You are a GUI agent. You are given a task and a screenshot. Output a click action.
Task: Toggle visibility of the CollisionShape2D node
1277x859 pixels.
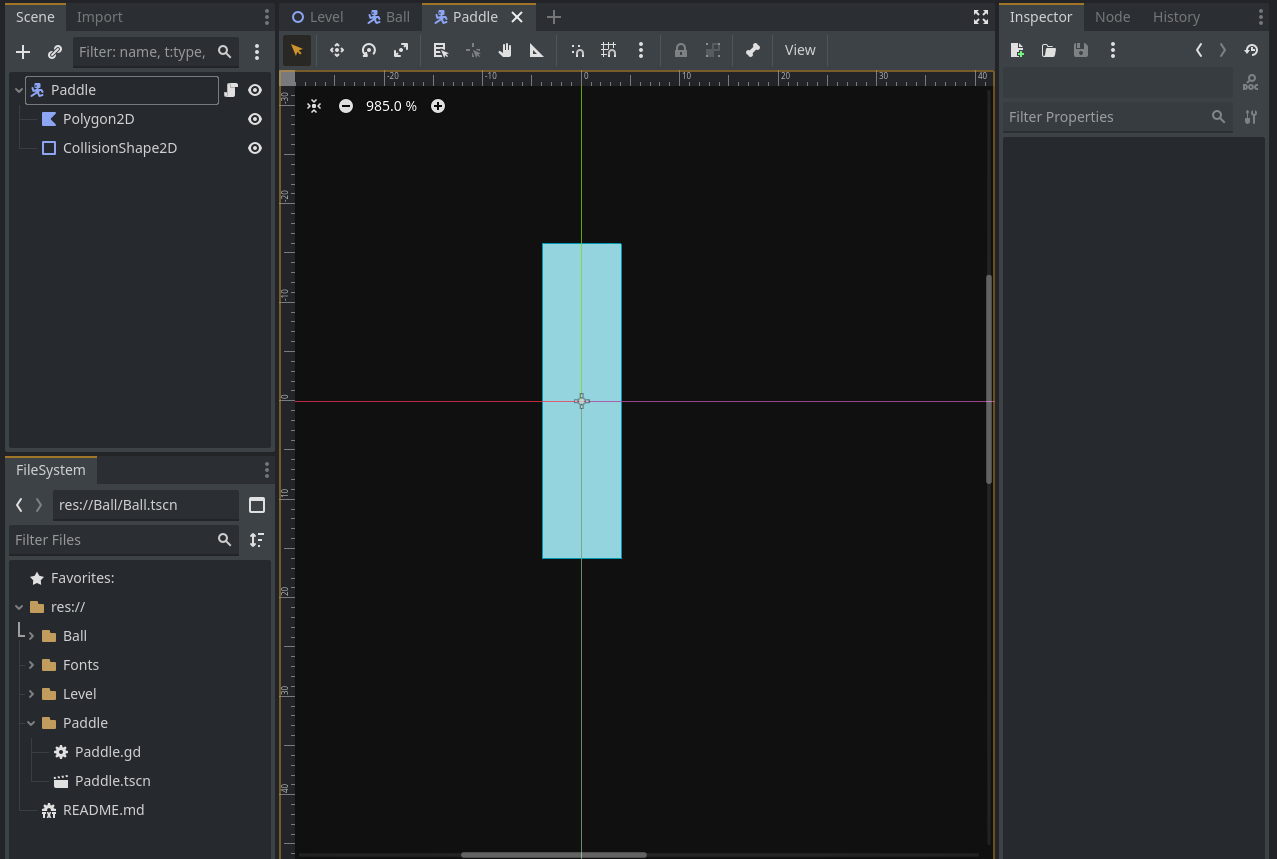click(x=254, y=147)
